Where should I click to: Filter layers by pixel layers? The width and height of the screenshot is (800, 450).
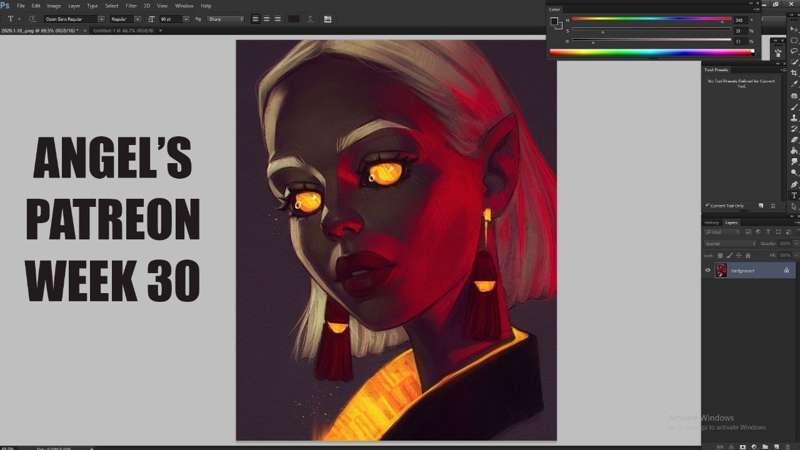[747, 232]
